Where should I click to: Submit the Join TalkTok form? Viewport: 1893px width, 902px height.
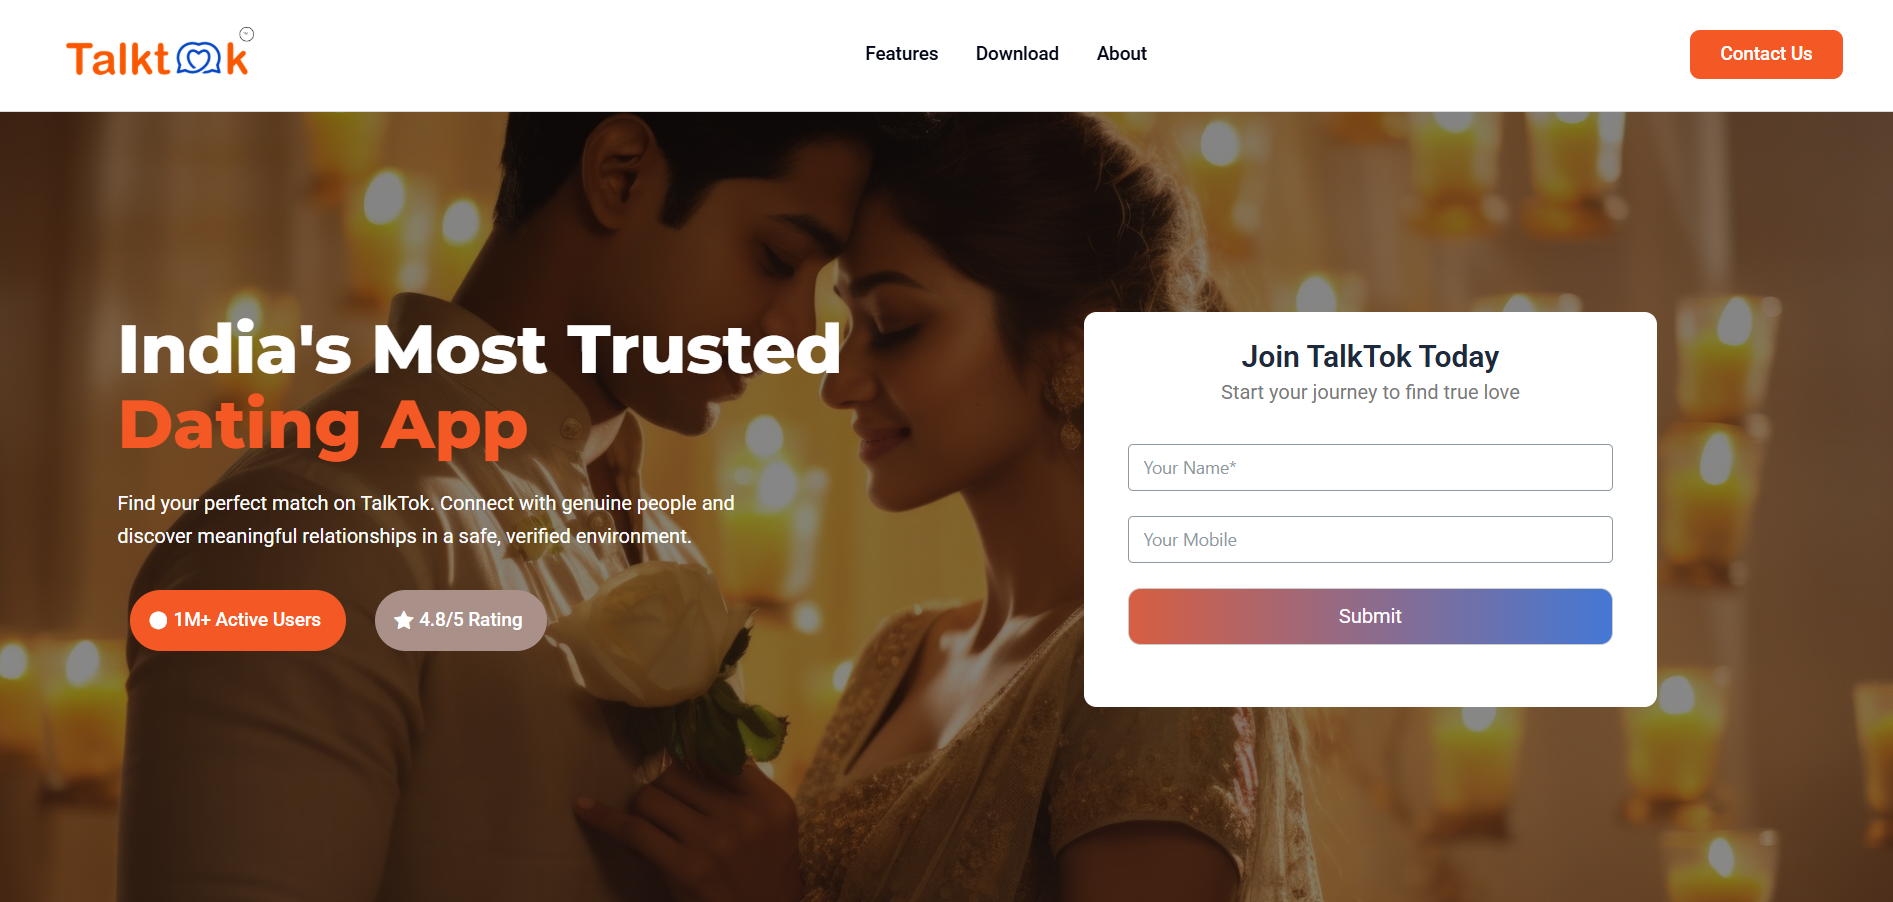coord(1370,616)
